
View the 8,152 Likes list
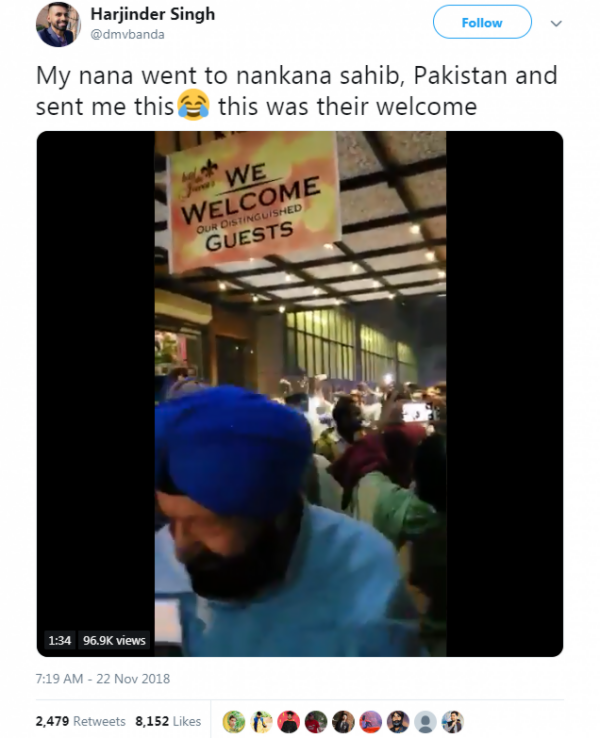168,721
